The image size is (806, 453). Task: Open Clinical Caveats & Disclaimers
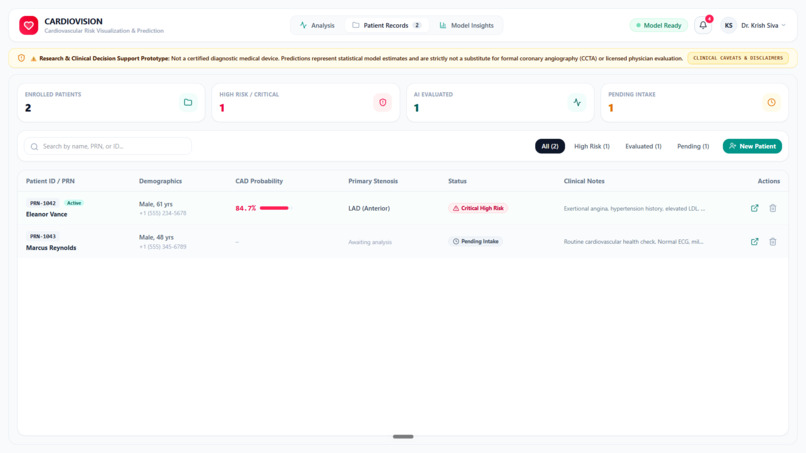coord(738,58)
